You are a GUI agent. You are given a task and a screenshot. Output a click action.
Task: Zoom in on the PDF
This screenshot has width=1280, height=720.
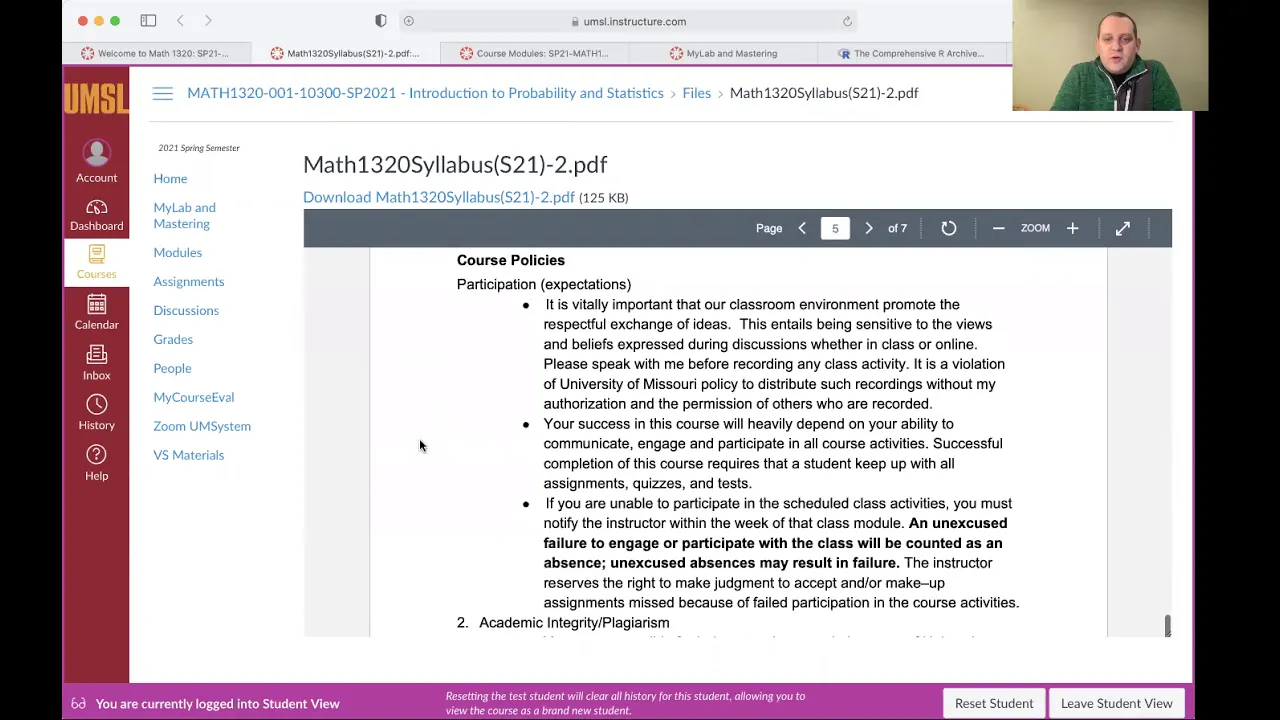click(x=1072, y=229)
